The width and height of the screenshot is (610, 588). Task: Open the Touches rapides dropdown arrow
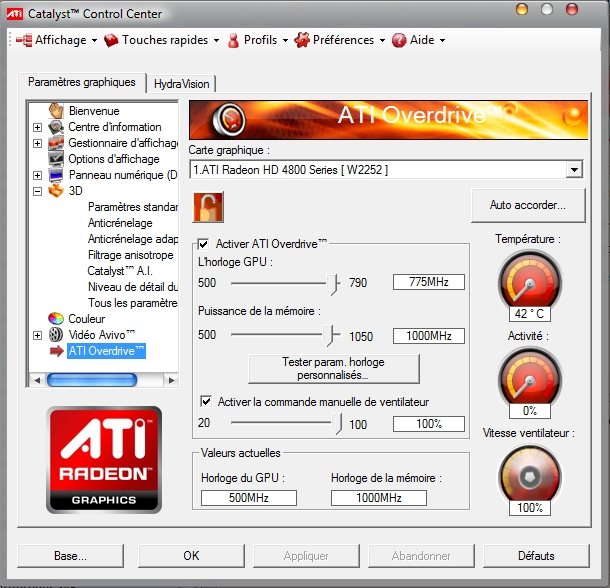tap(216, 40)
